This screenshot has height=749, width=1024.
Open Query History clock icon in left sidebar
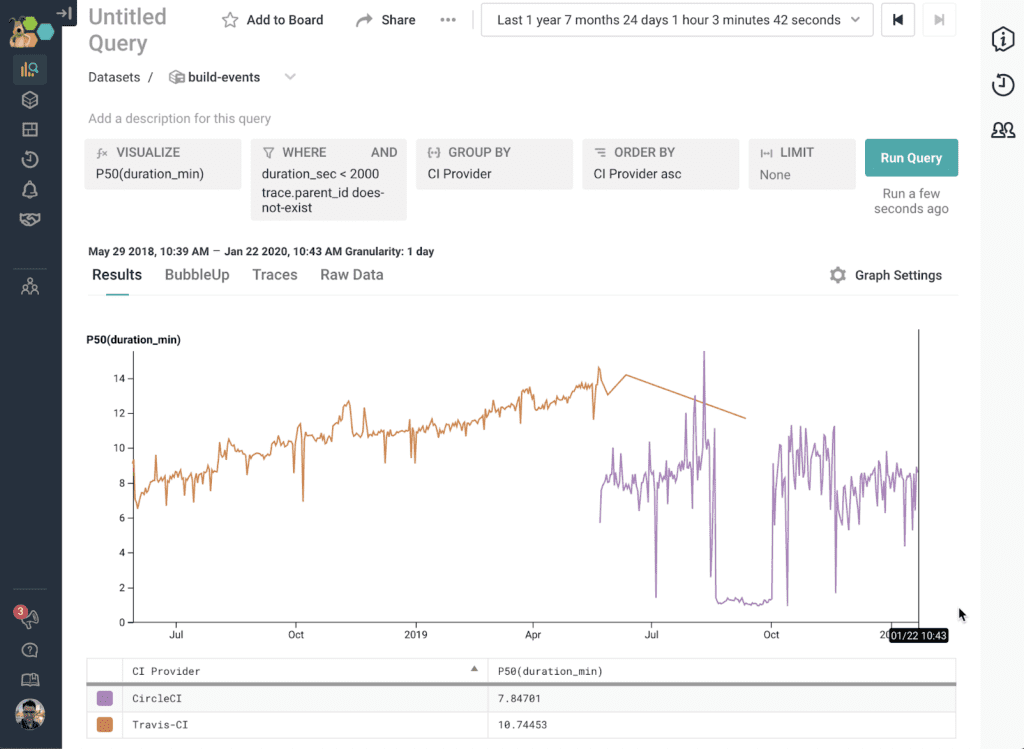tap(30, 160)
